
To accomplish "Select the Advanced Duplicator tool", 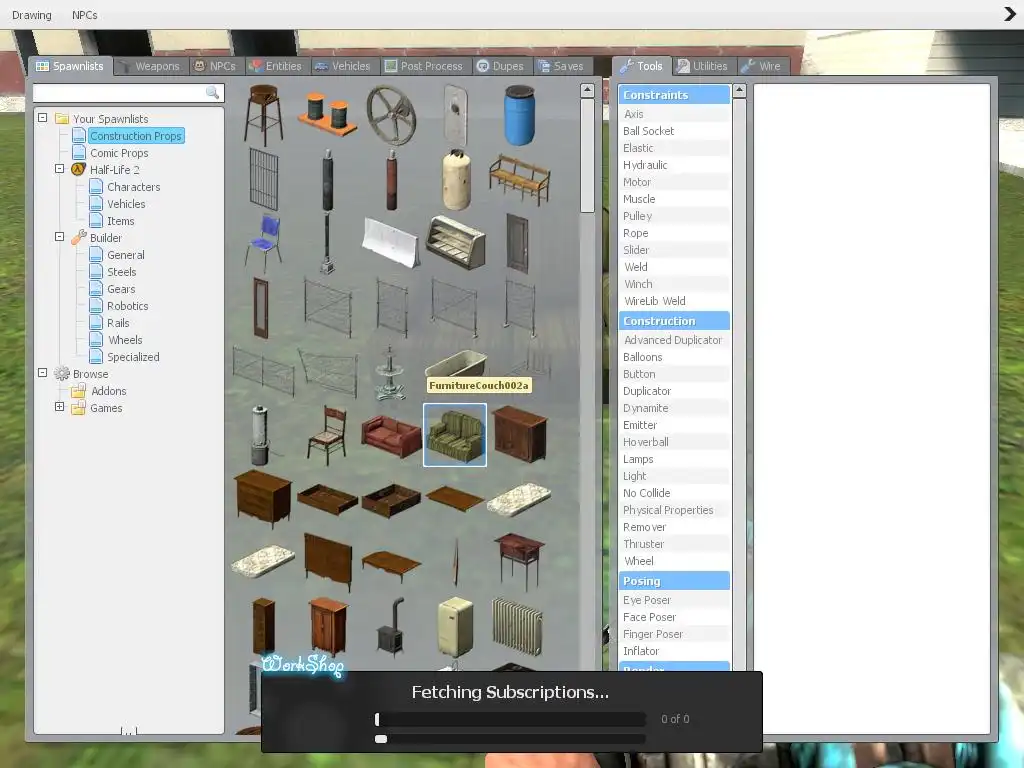I will coord(674,340).
